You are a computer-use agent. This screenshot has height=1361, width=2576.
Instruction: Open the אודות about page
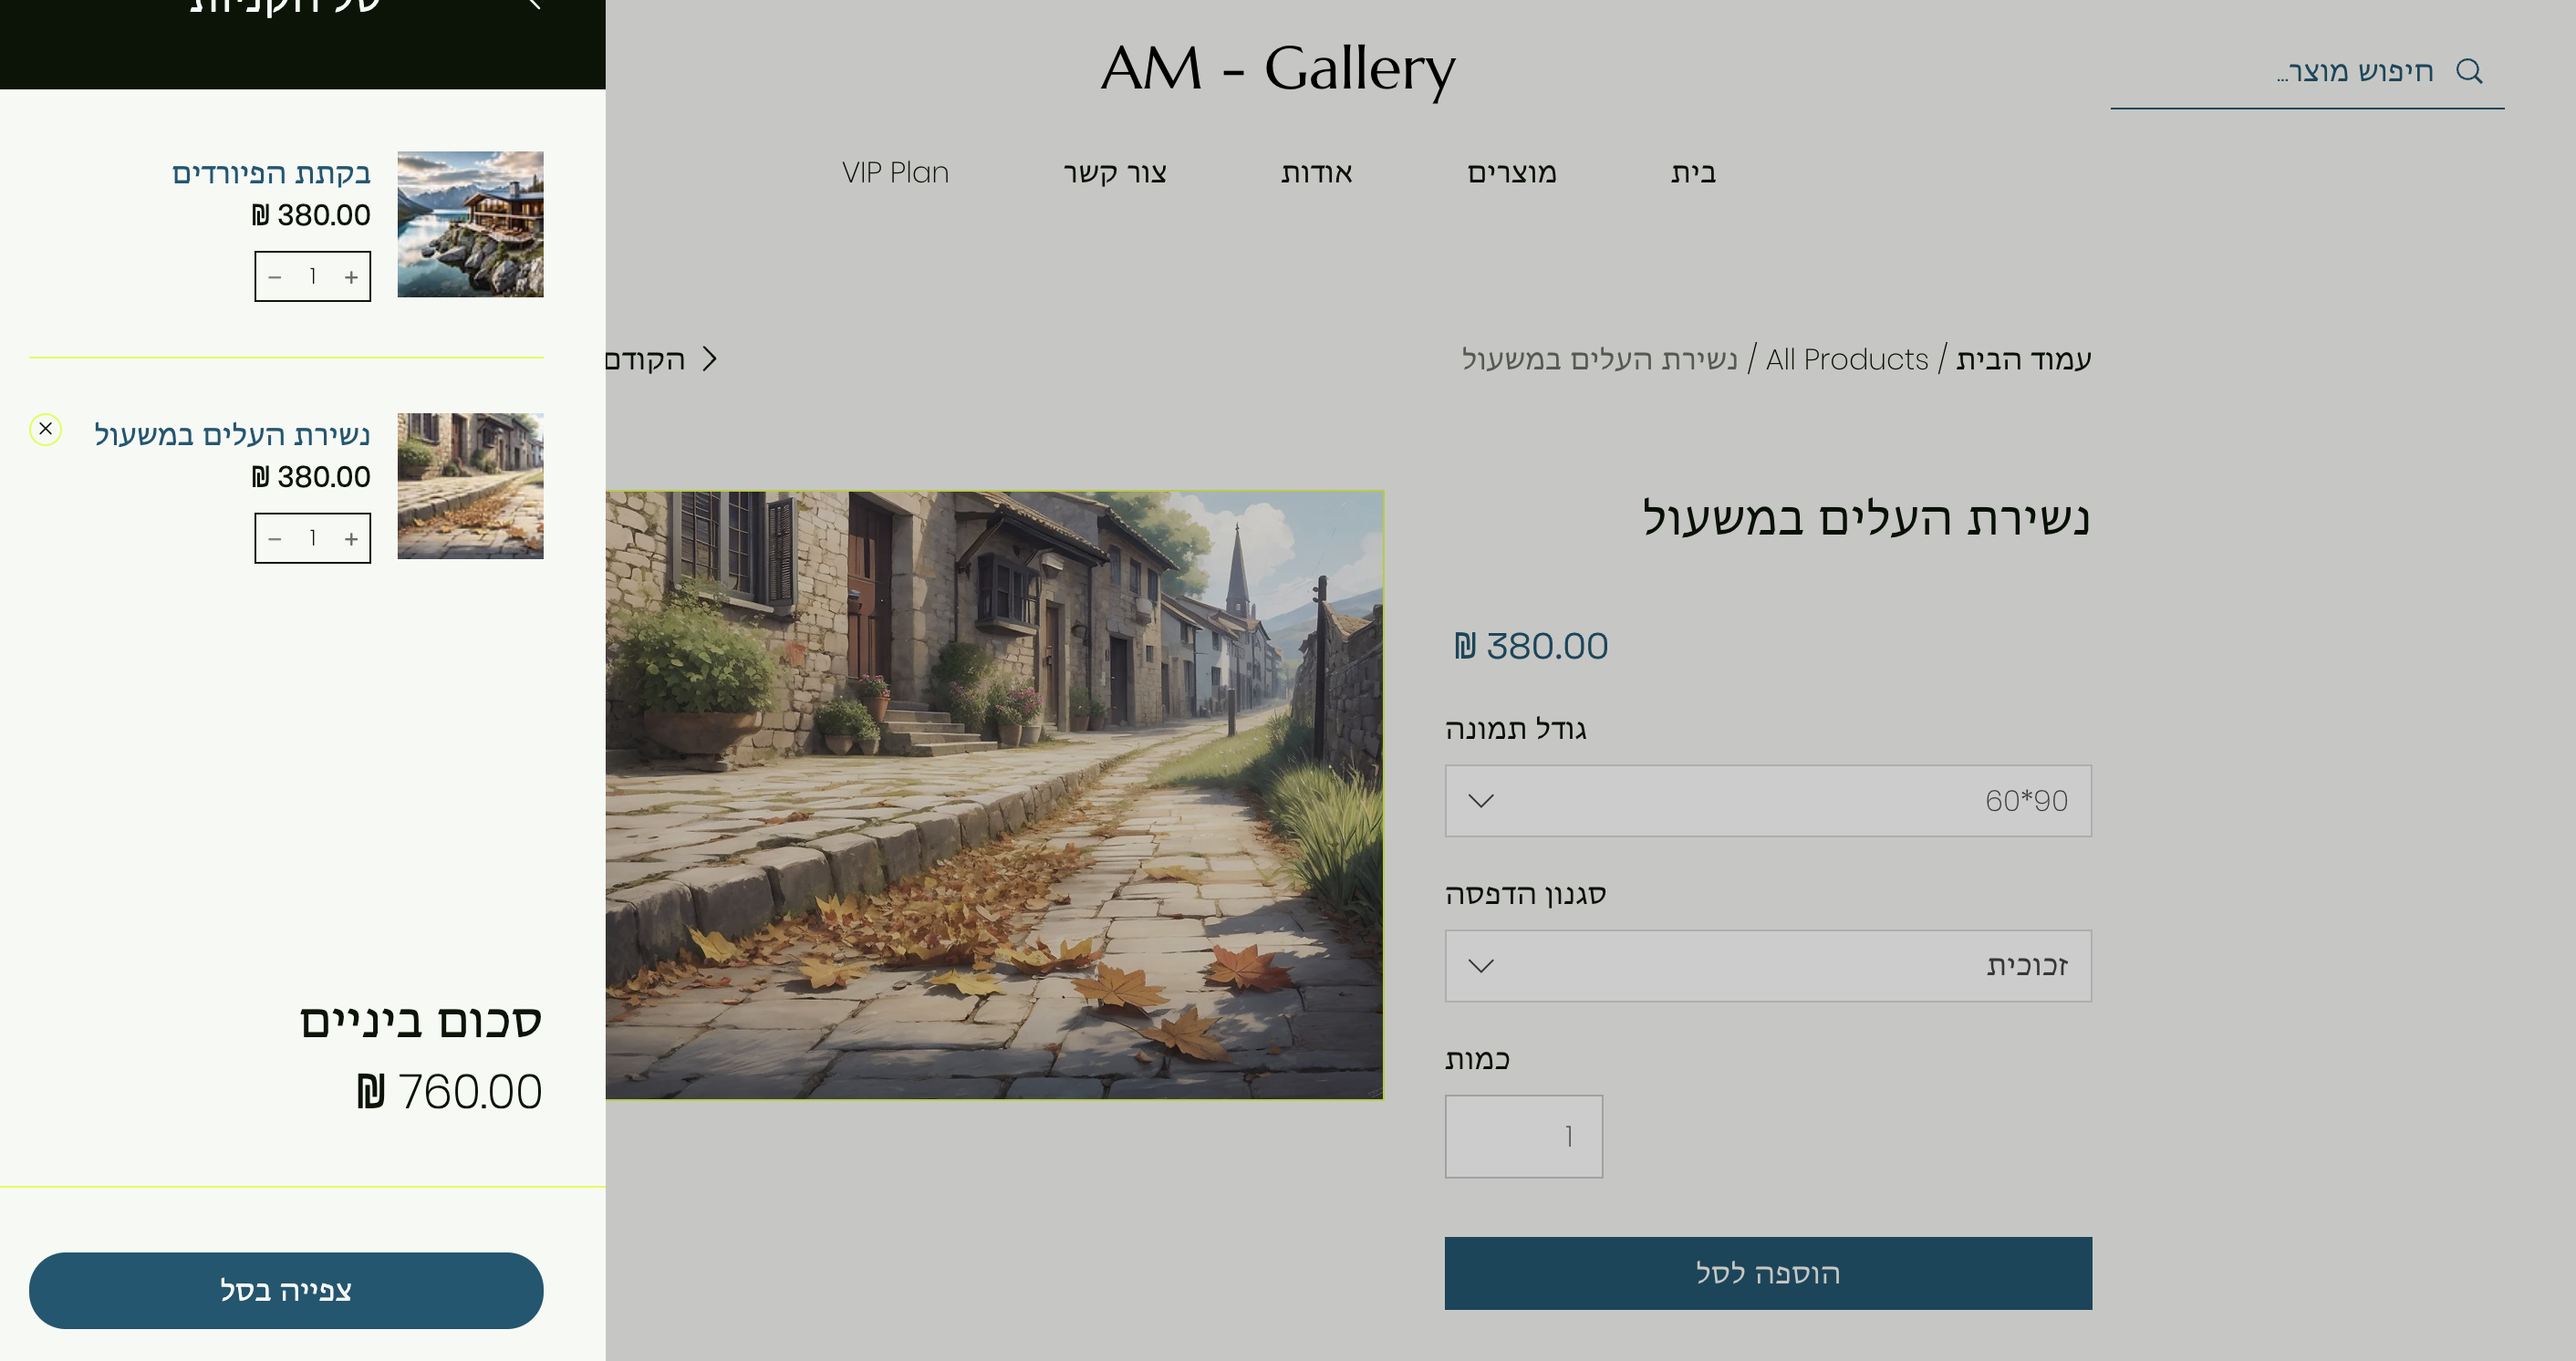[x=1316, y=173]
